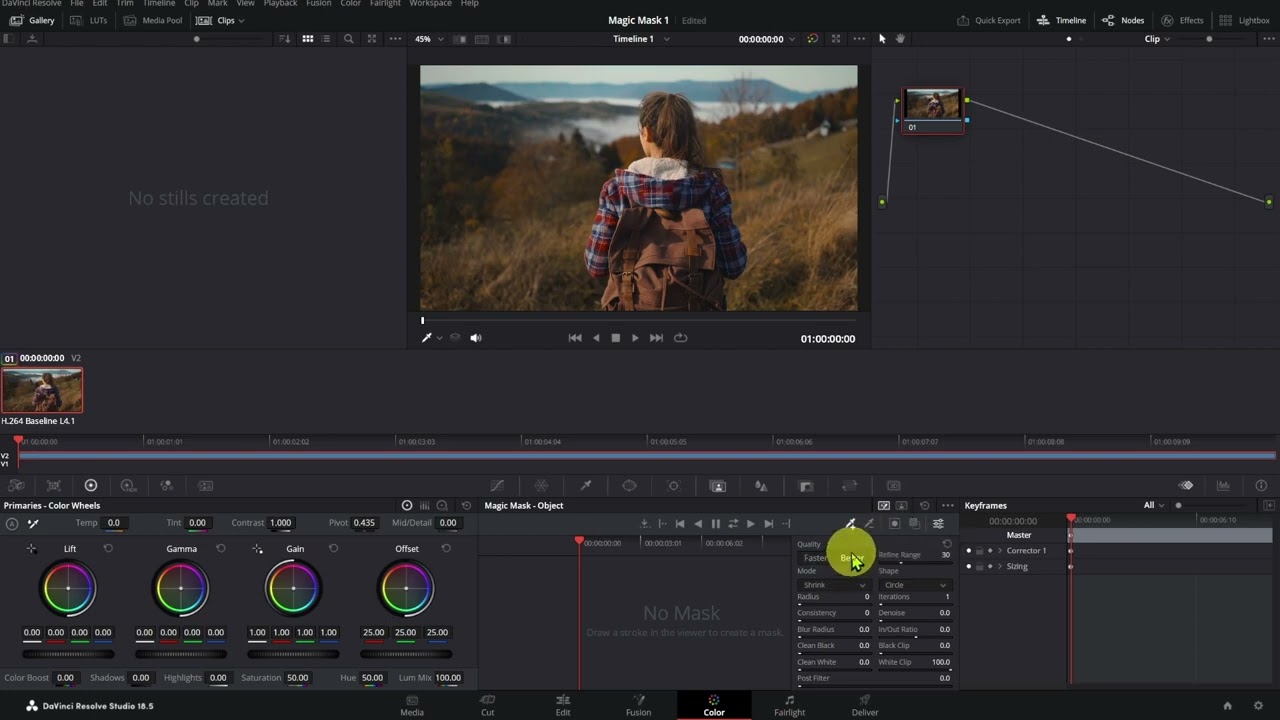
Task: Click the Contrast value field
Action: 281,523
